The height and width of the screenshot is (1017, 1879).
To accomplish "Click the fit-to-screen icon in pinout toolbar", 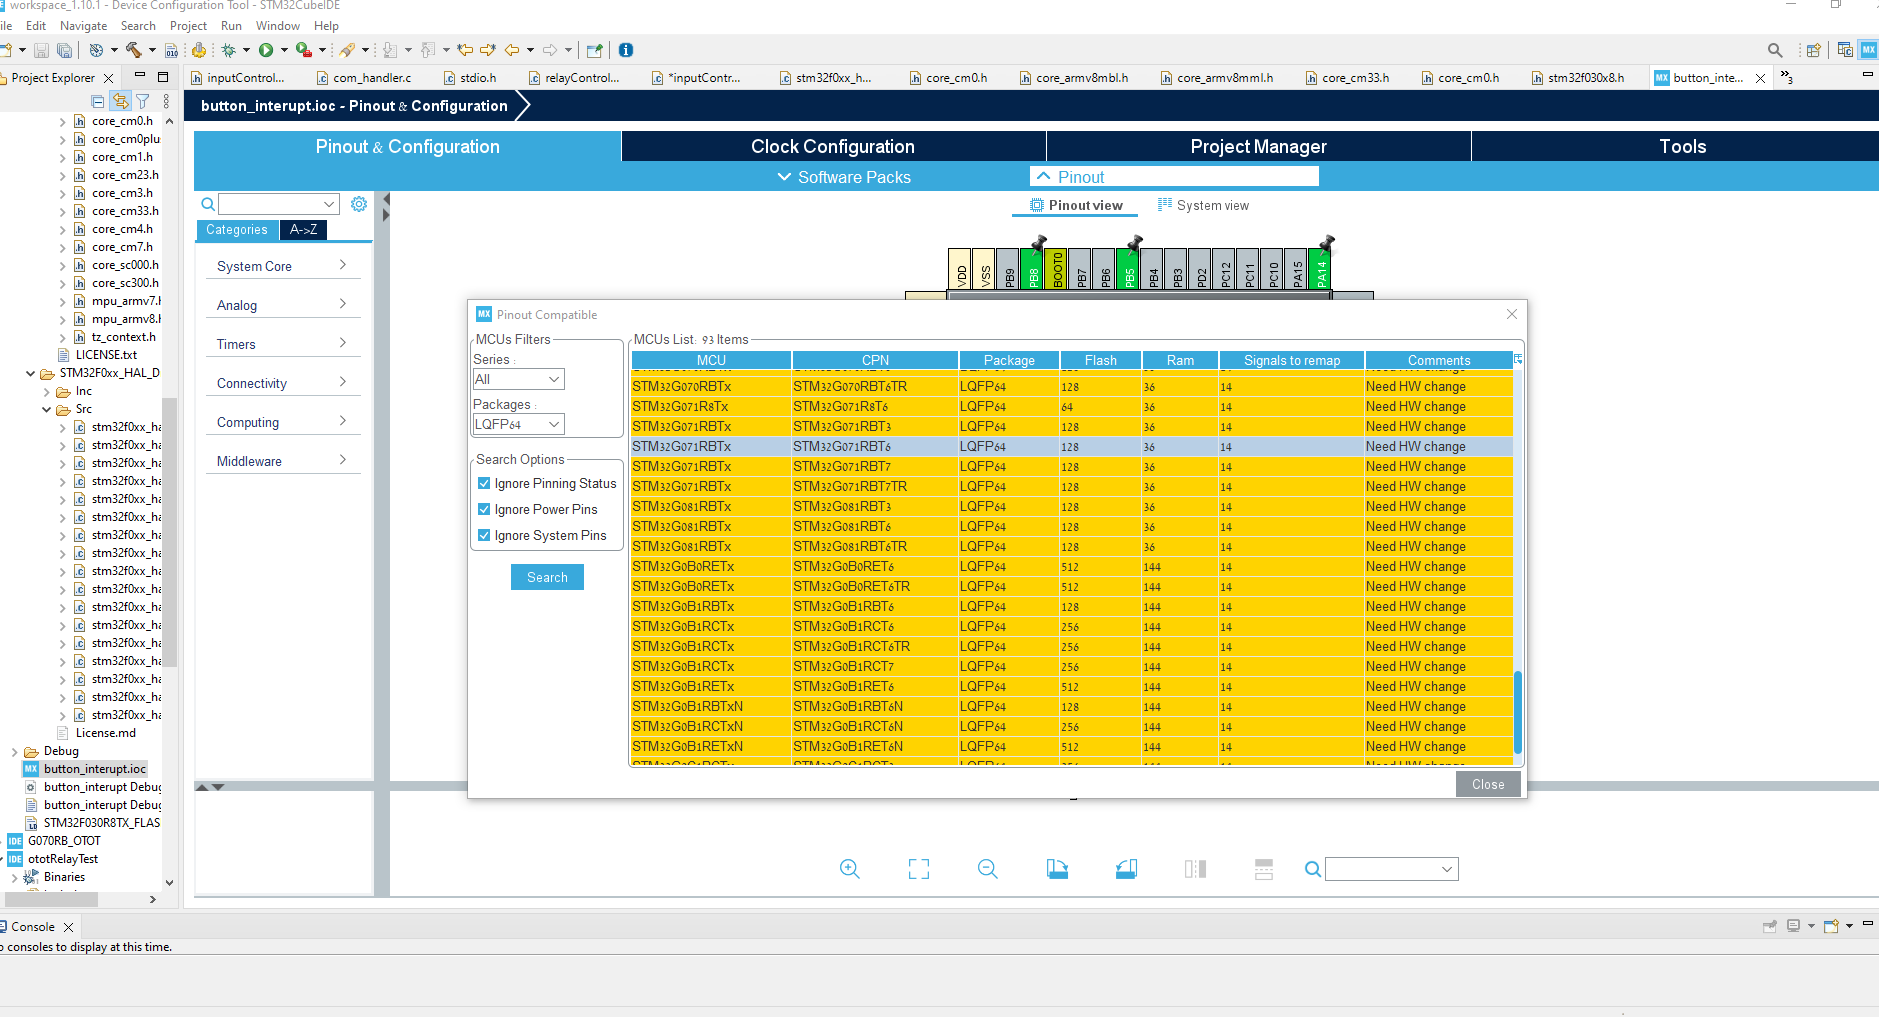I will 918,869.
